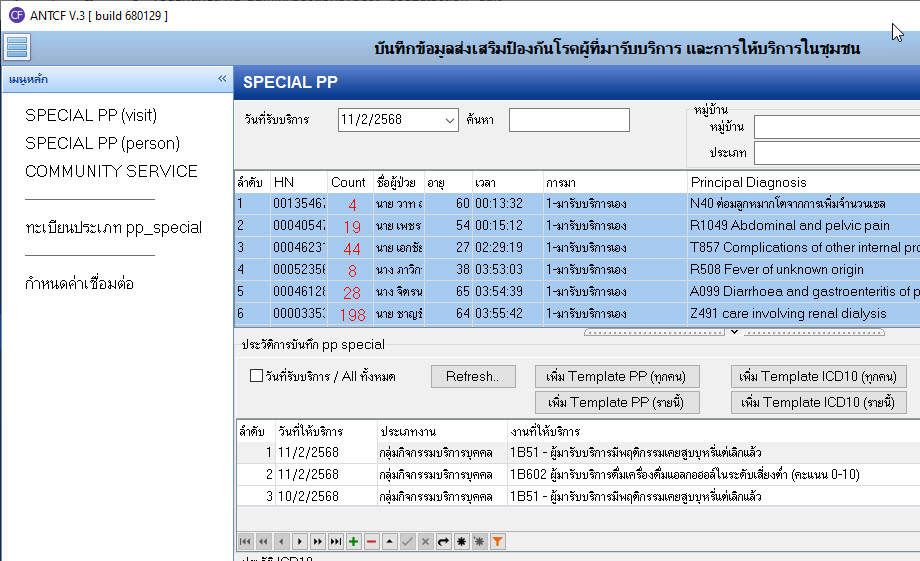920x561 pixels.
Task: Select COMMUNITY SERVICE menu item
Action: (111, 171)
